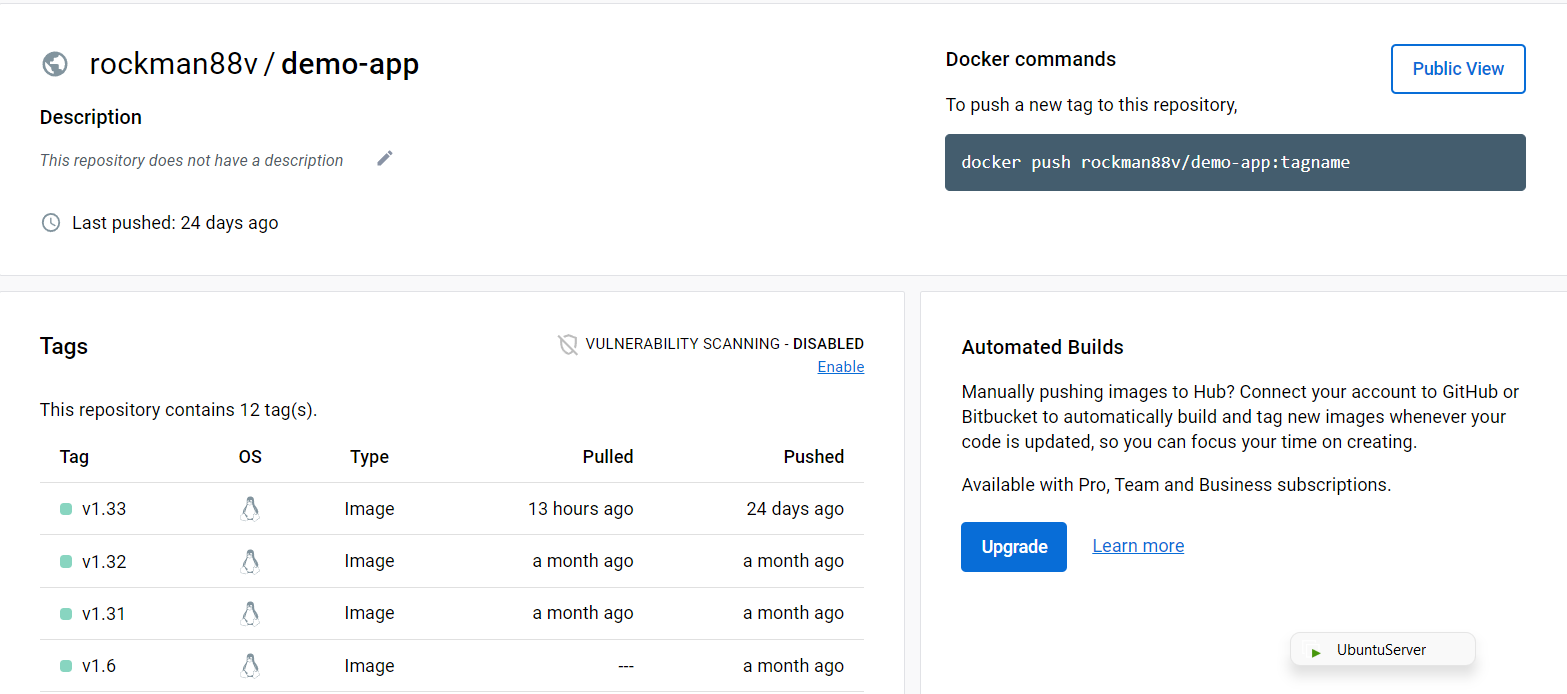Click the rockman88v namespace in the title
This screenshot has width=1567, height=694.
point(174,64)
